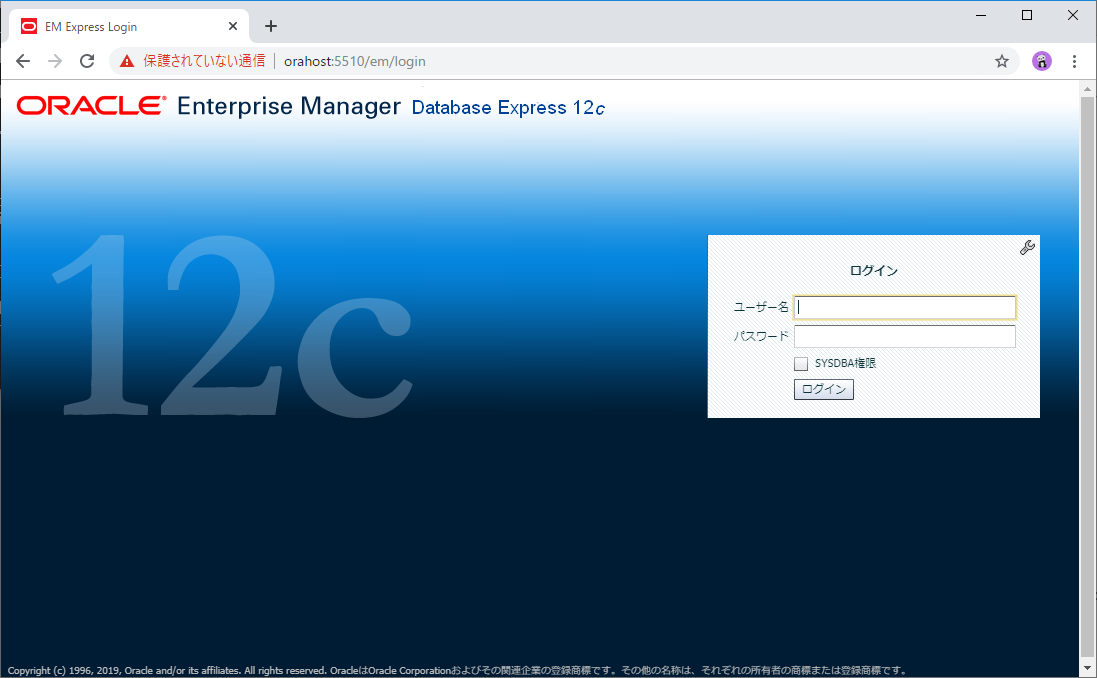Click the 保護されていない通信 security label

[204, 62]
